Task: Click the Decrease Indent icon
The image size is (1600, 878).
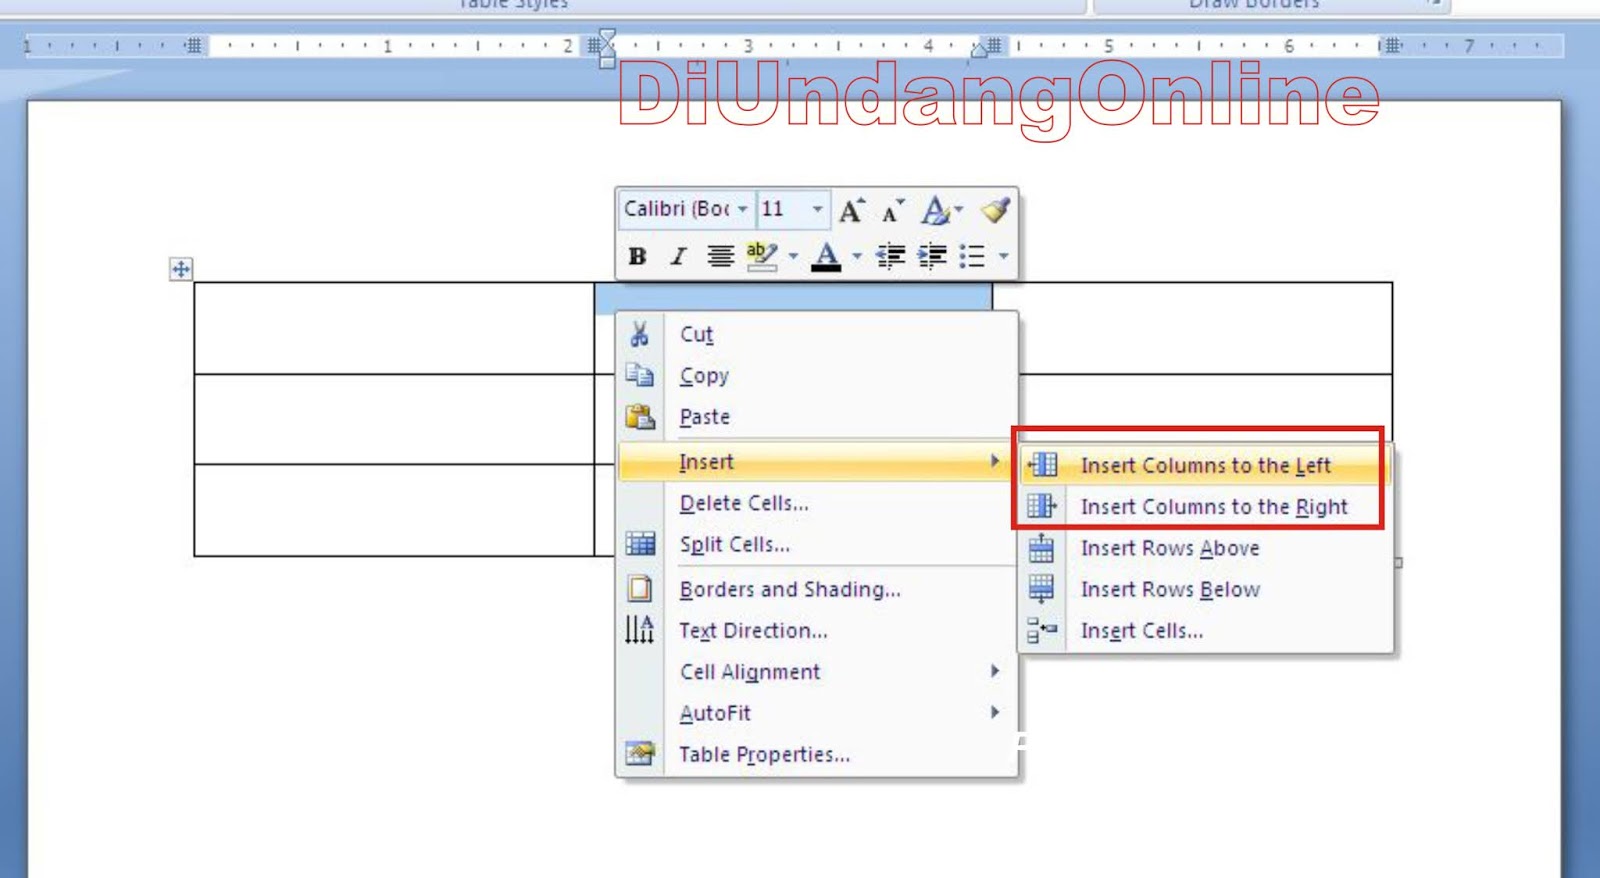Action: point(890,256)
